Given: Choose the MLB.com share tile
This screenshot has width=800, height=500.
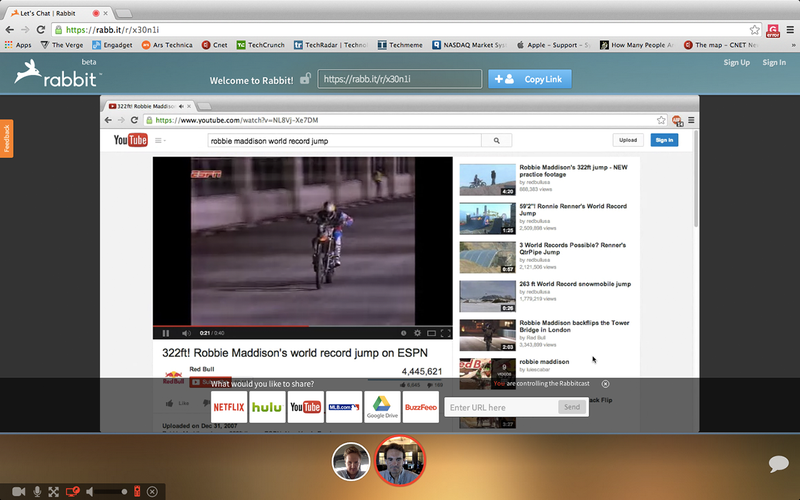Looking at the screenshot, I should click(344, 407).
